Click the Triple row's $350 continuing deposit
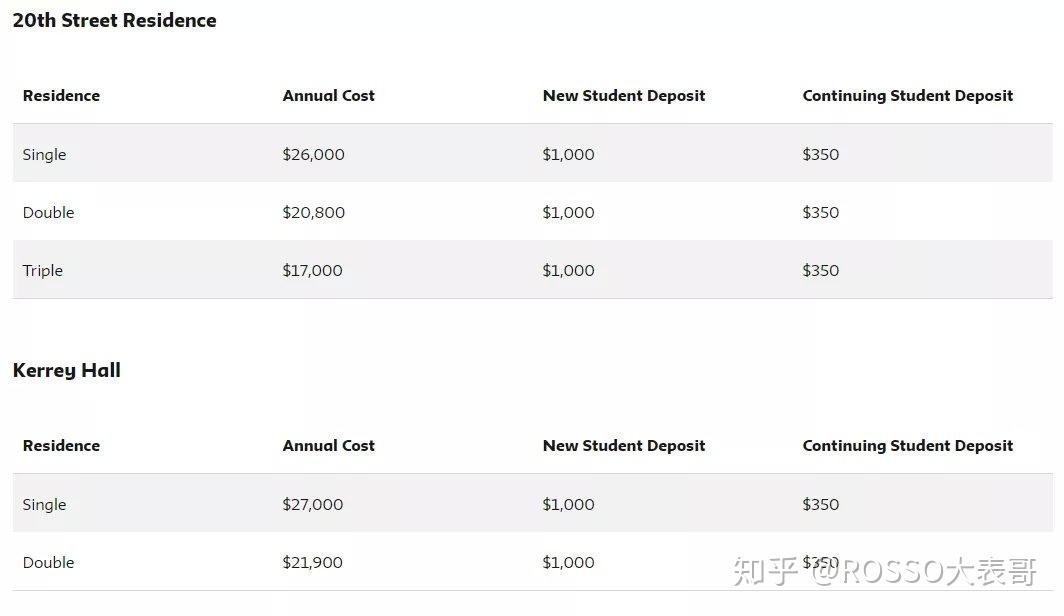1064x616 pixels. (820, 271)
